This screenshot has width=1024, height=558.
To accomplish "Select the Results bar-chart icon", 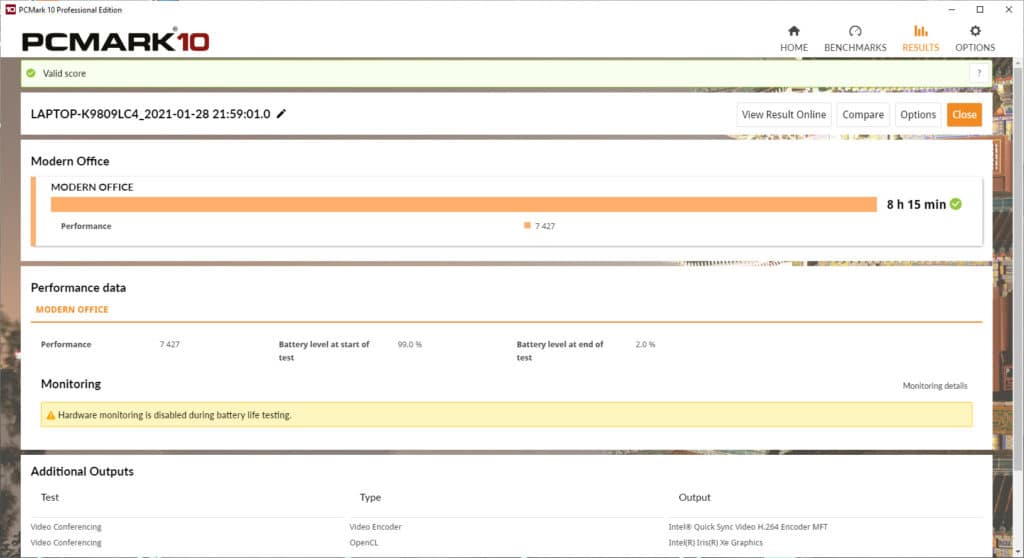I will point(920,31).
